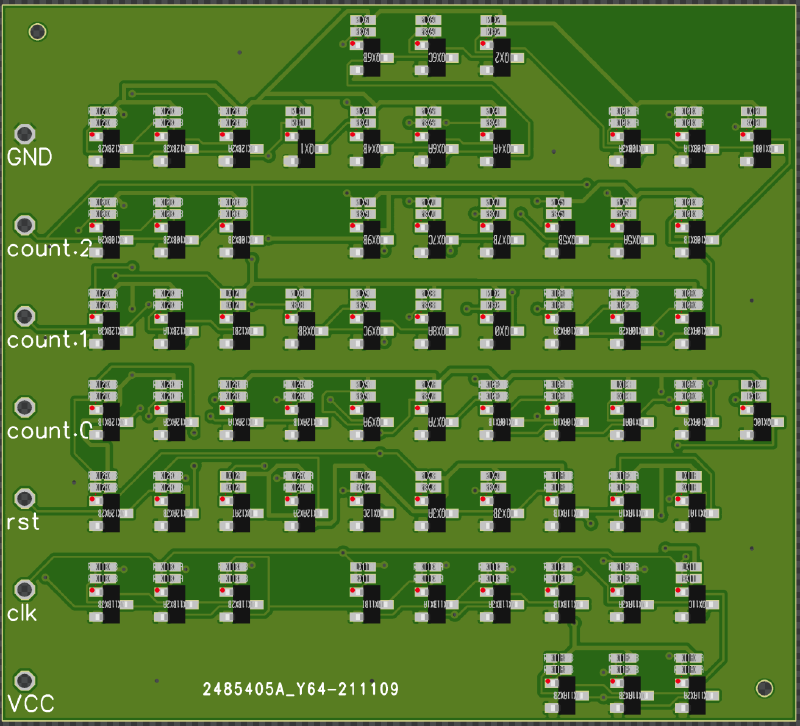Click the GND silkscreen text label
The width and height of the screenshot is (800, 726).
(30, 157)
